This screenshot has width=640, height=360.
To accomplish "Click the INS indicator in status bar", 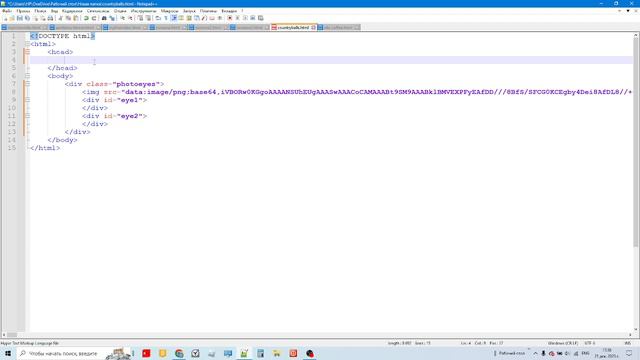I will pos(628,343).
